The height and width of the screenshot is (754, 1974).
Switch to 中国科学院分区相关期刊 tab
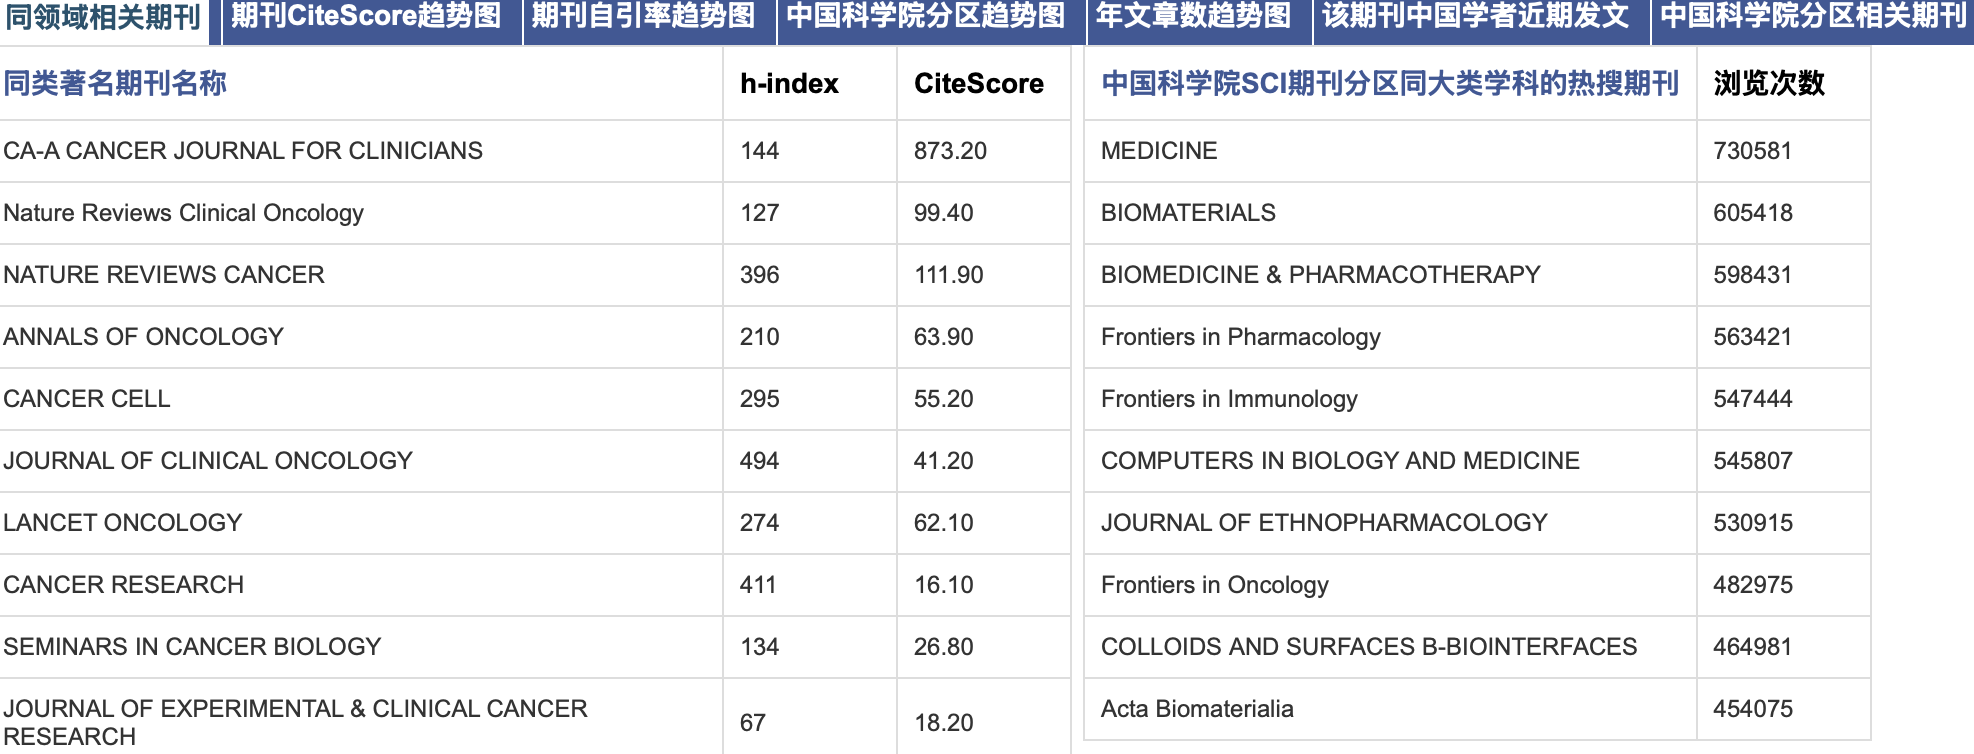coord(1813,17)
